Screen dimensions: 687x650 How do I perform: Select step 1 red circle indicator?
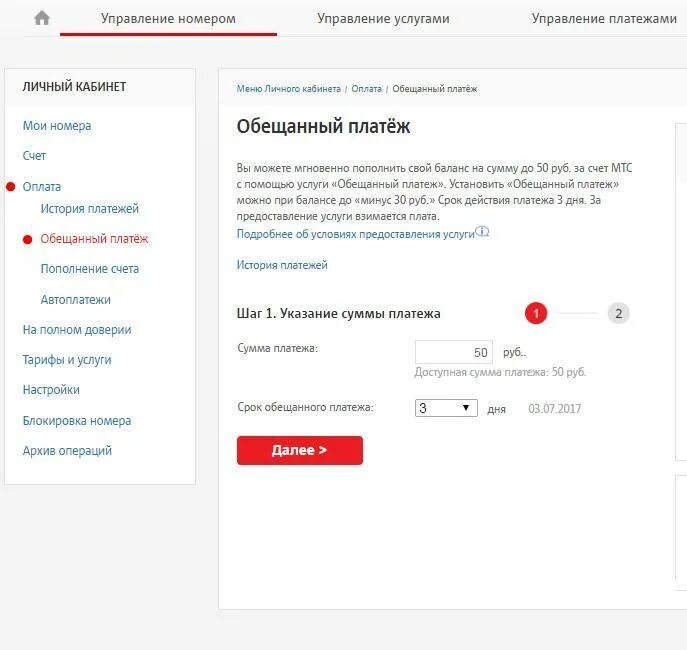tap(536, 314)
